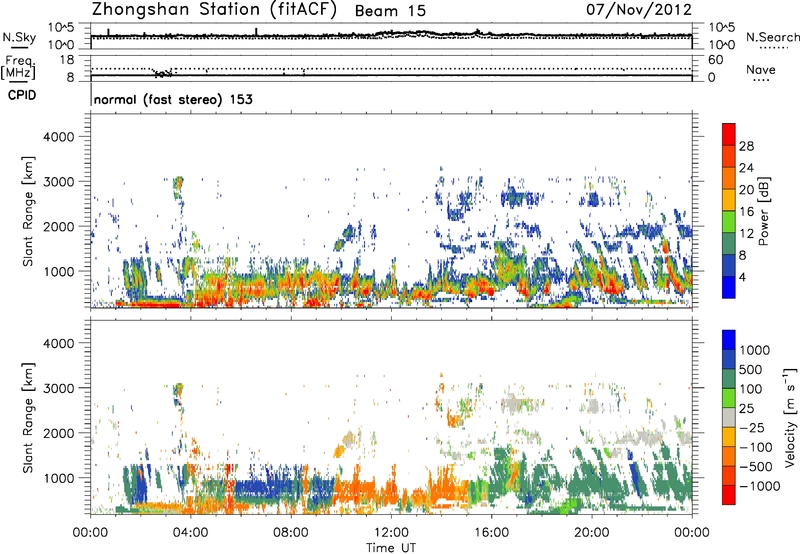Click "Slant Range [km]" label of velocity panel
The height and width of the screenshot is (554, 800).
tap(28, 417)
